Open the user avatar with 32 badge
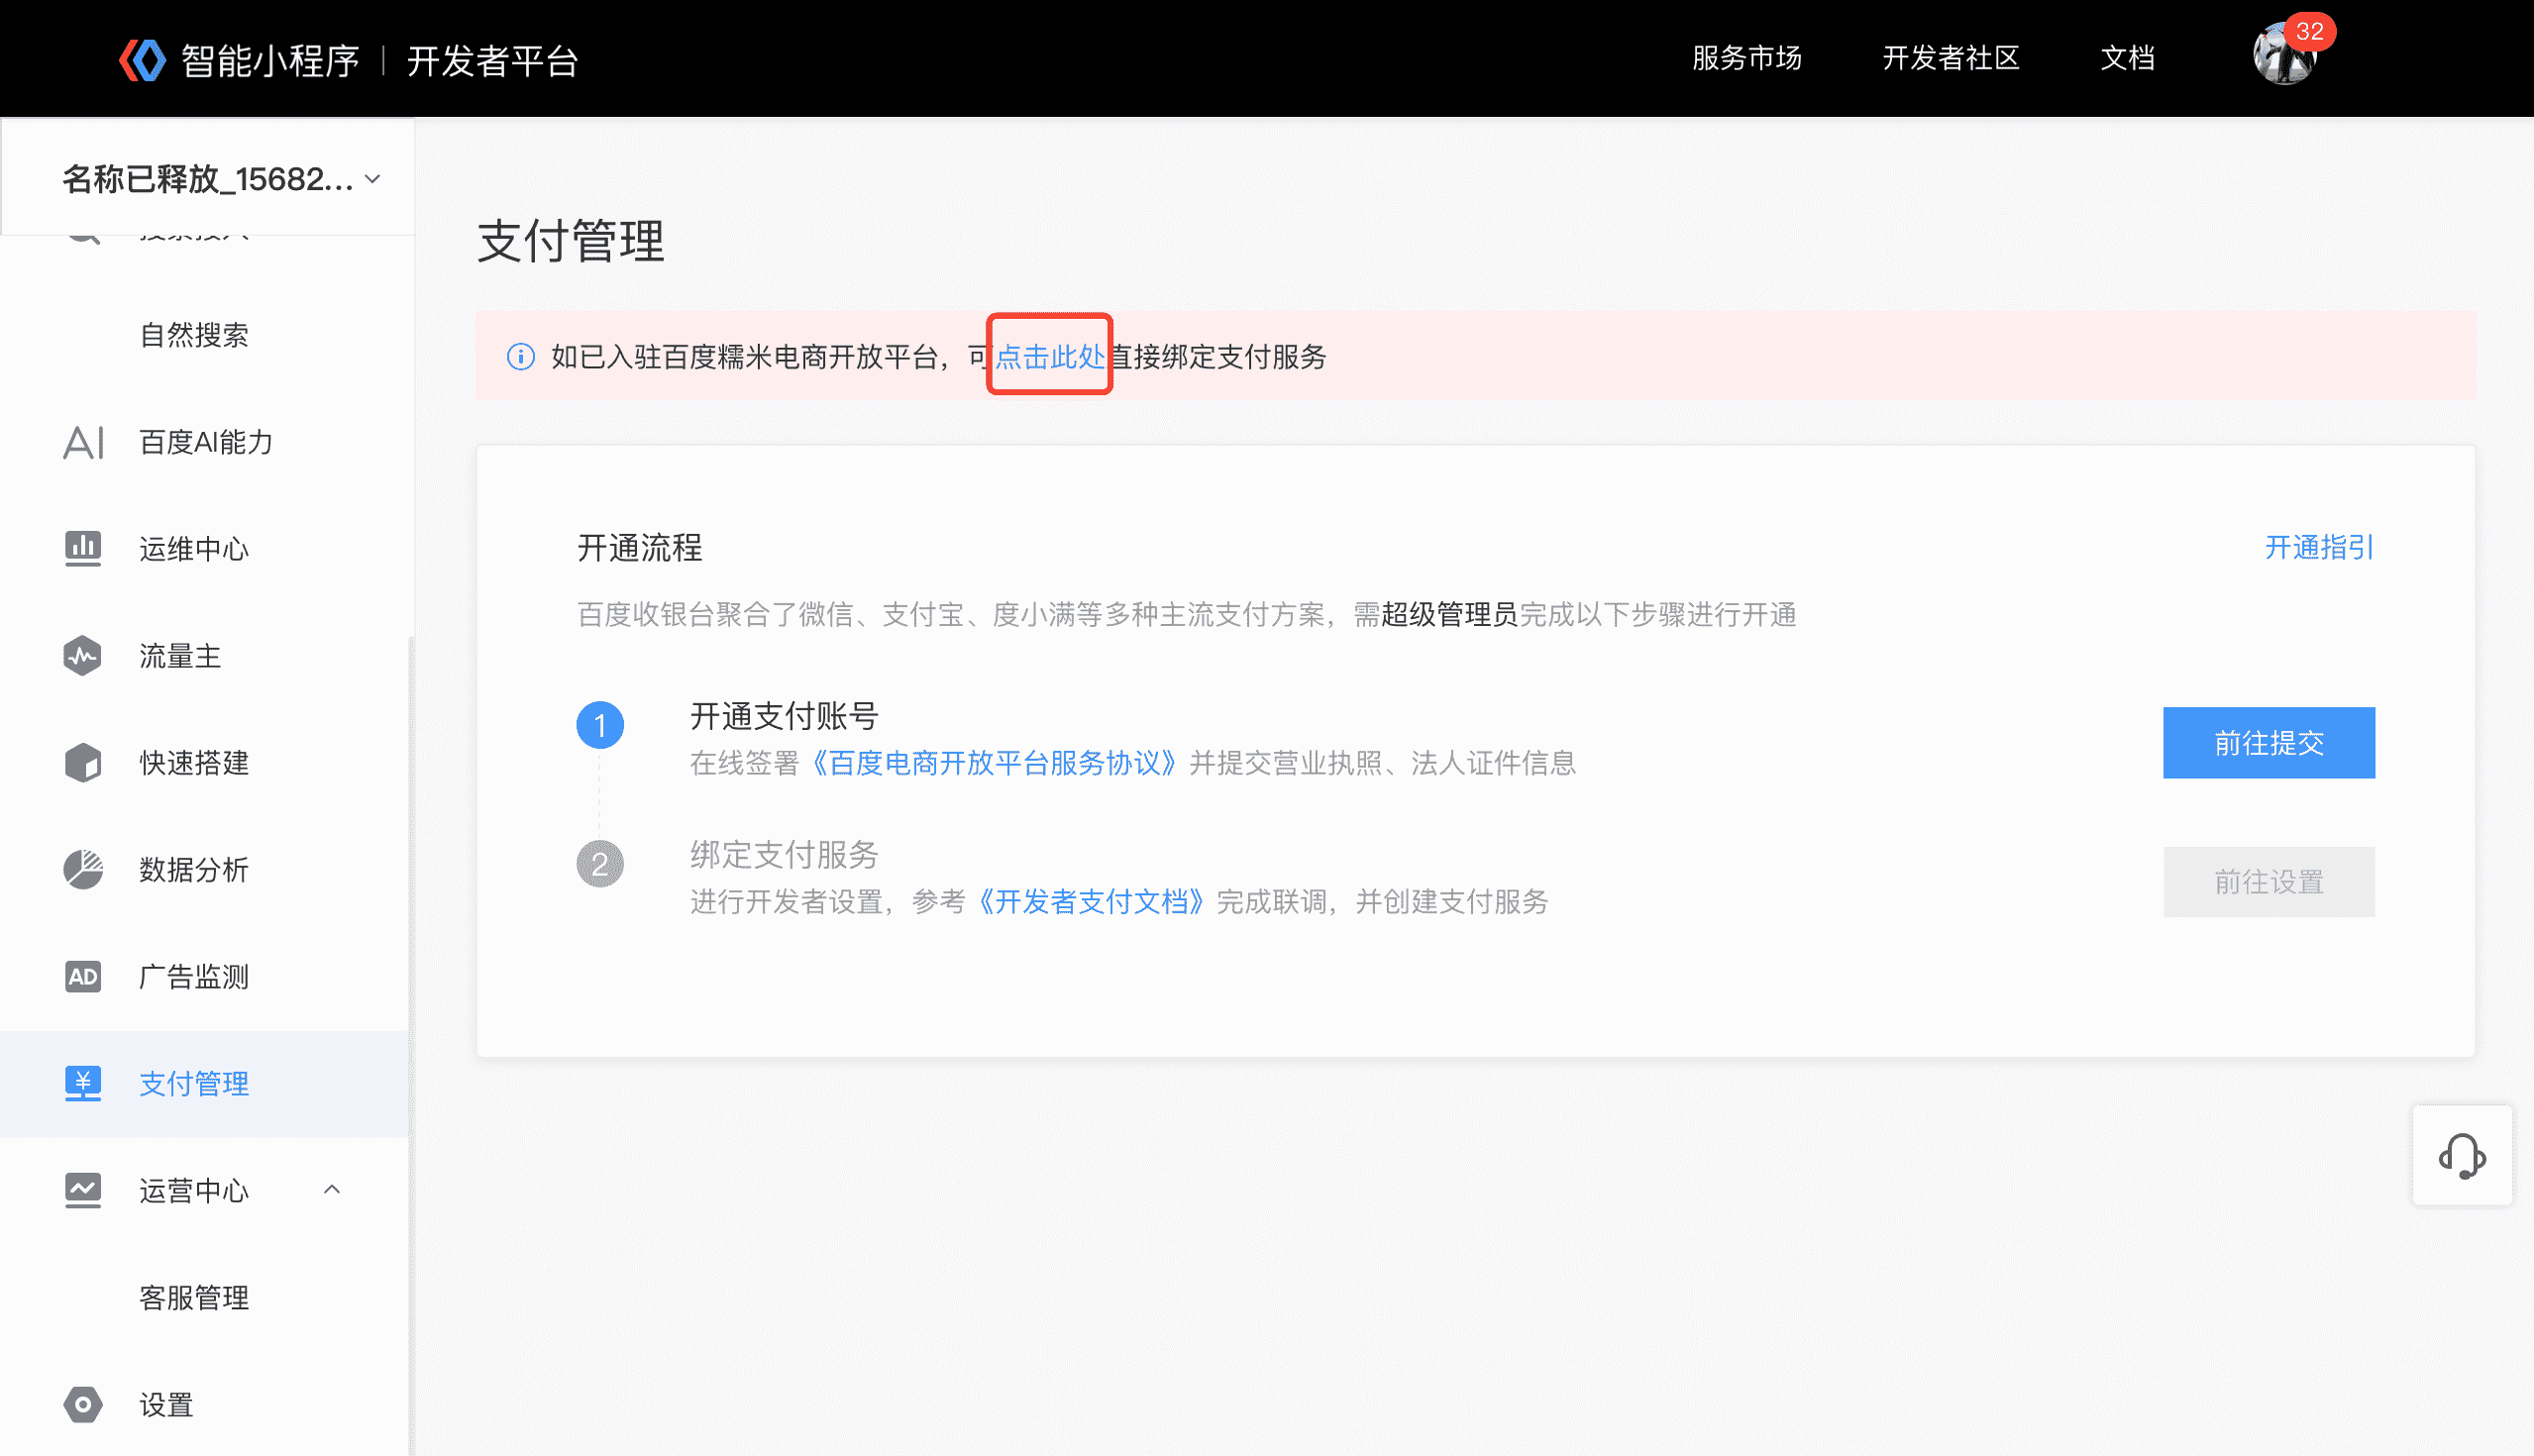 tap(2285, 54)
